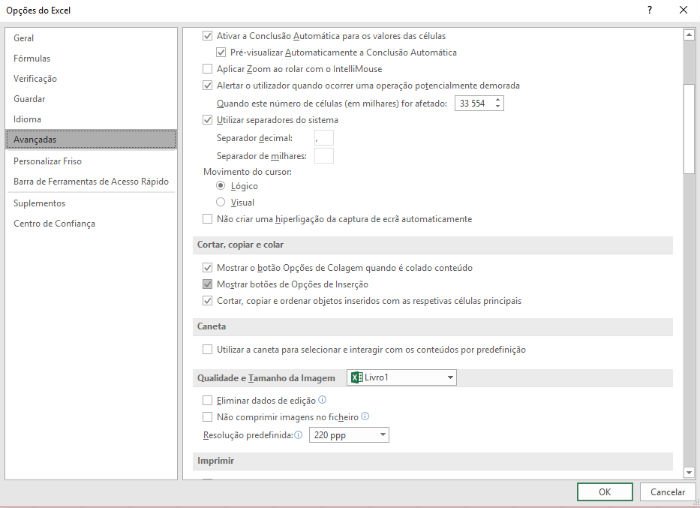Click the help question mark icon
Screen dimensions: 700x508
pyautogui.click(x=650, y=10)
